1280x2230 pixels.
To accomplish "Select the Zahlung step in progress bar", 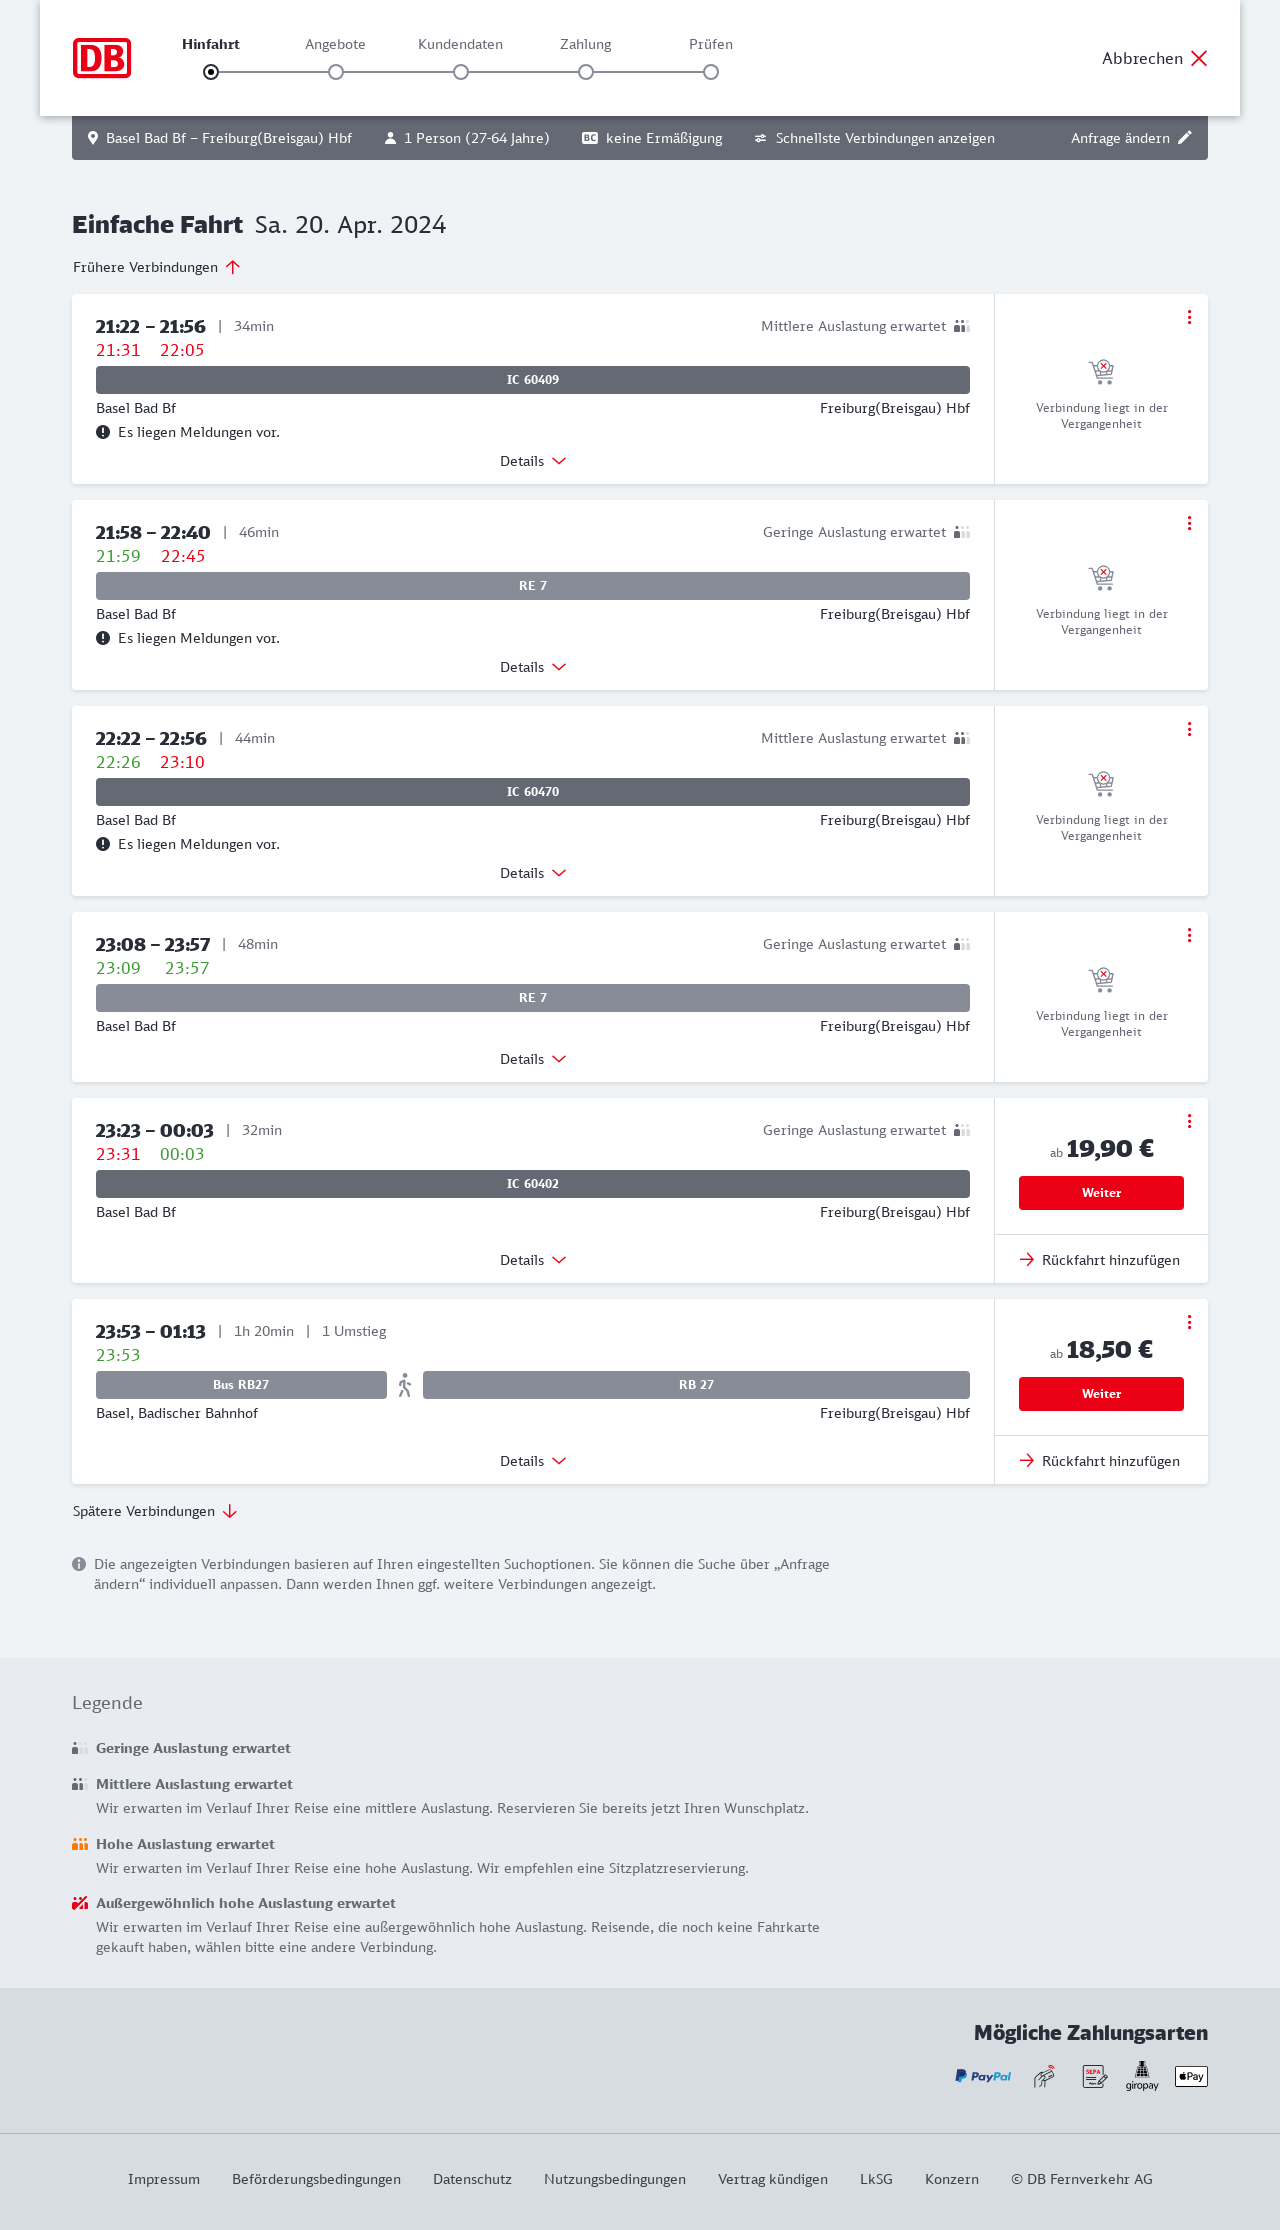I will pos(586,72).
